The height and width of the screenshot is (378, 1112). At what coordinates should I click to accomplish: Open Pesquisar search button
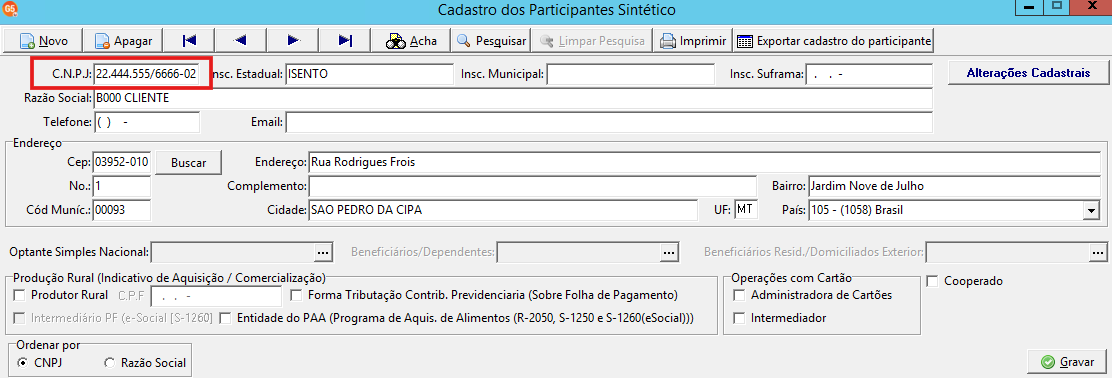pyautogui.click(x=491, y=40)
